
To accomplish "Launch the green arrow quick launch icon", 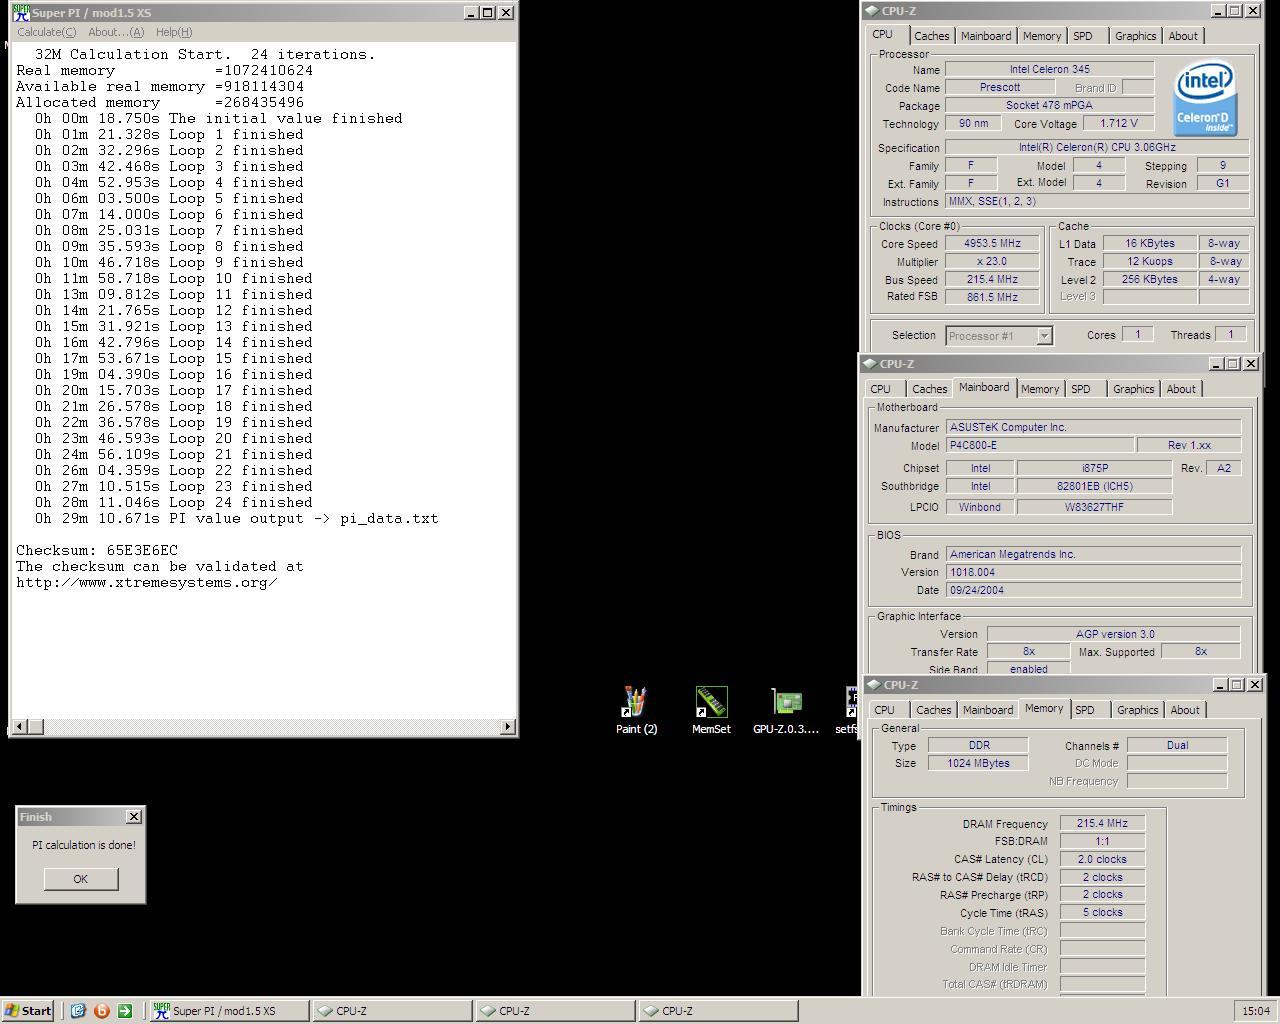I will tap(125, 1011).
